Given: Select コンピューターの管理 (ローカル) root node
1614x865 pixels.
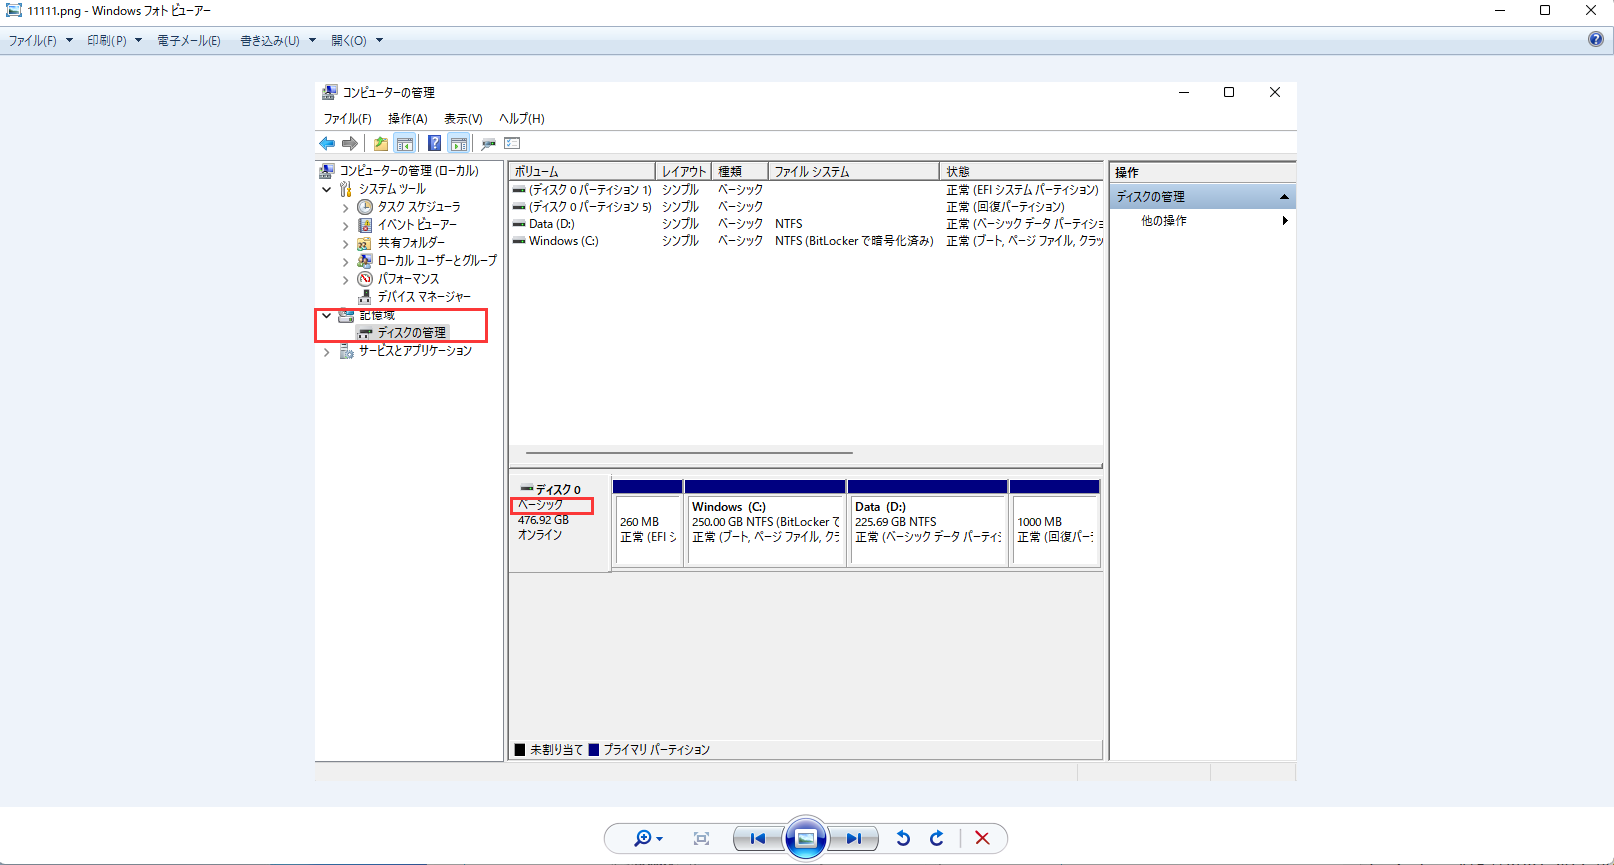Looking at the screenshot, I should (409, 171).
